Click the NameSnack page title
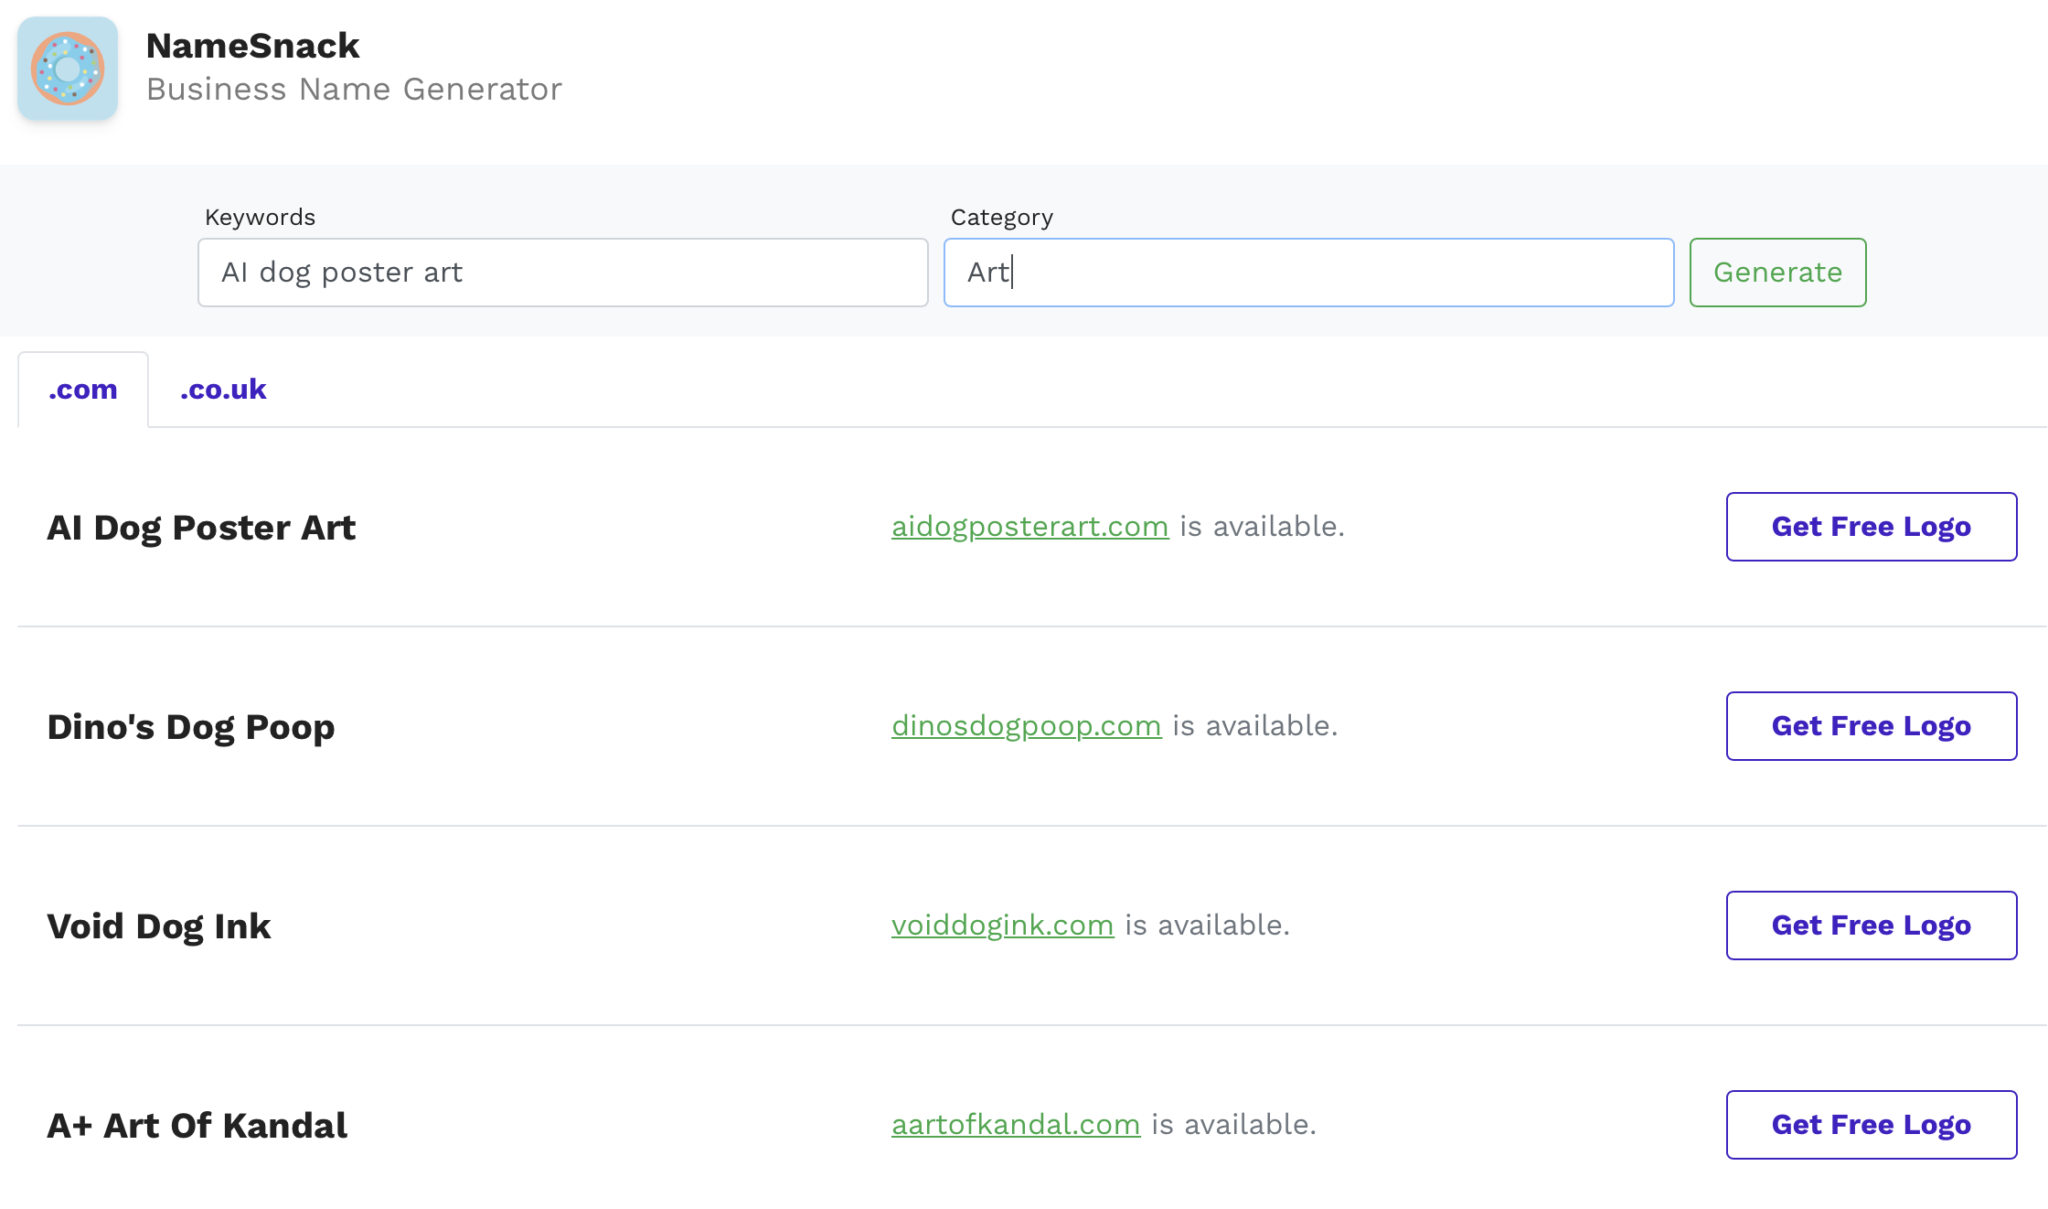Viewport: 2048px width, 1209px height. pyautogui.click(x=252, y=45)
